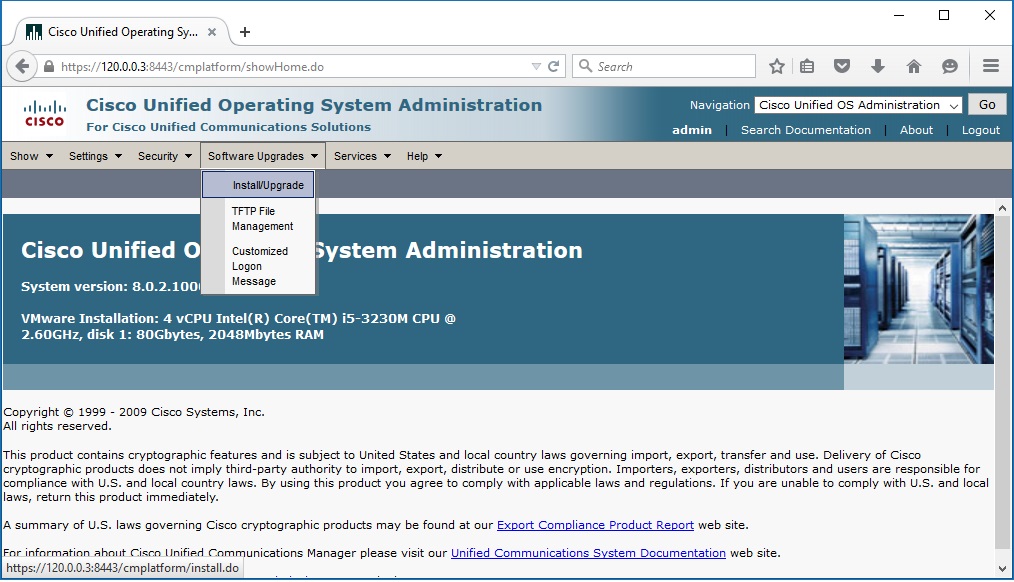Screen dimensions: 1014x582
Task: Open the Navigation combo box
Action: (858, 105)
